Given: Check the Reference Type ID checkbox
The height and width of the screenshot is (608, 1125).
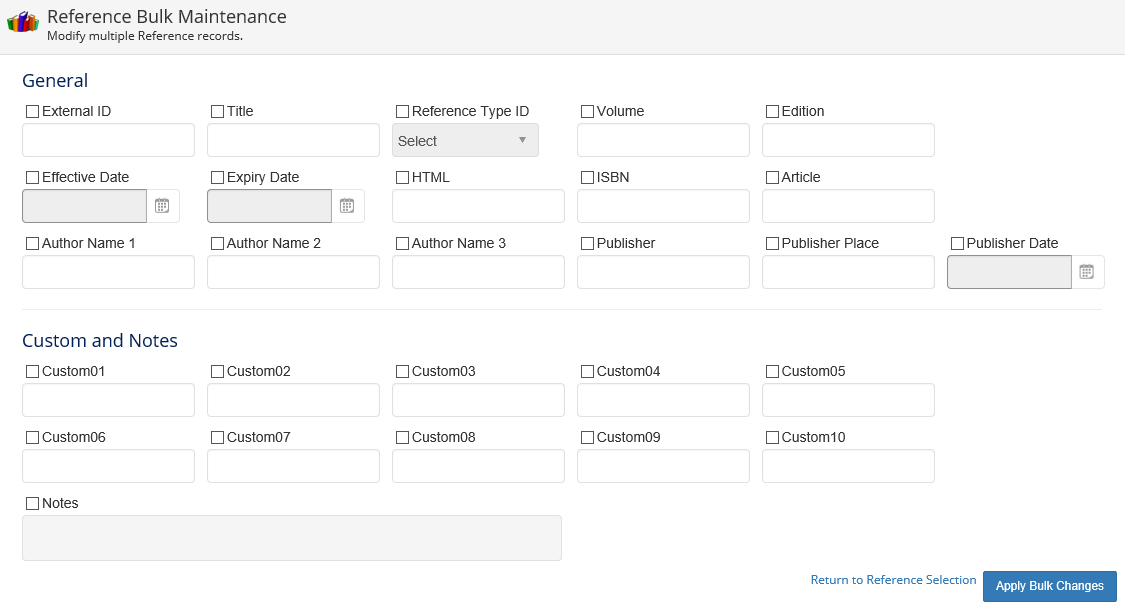Looking at the screenshot, I should [402, 112].
